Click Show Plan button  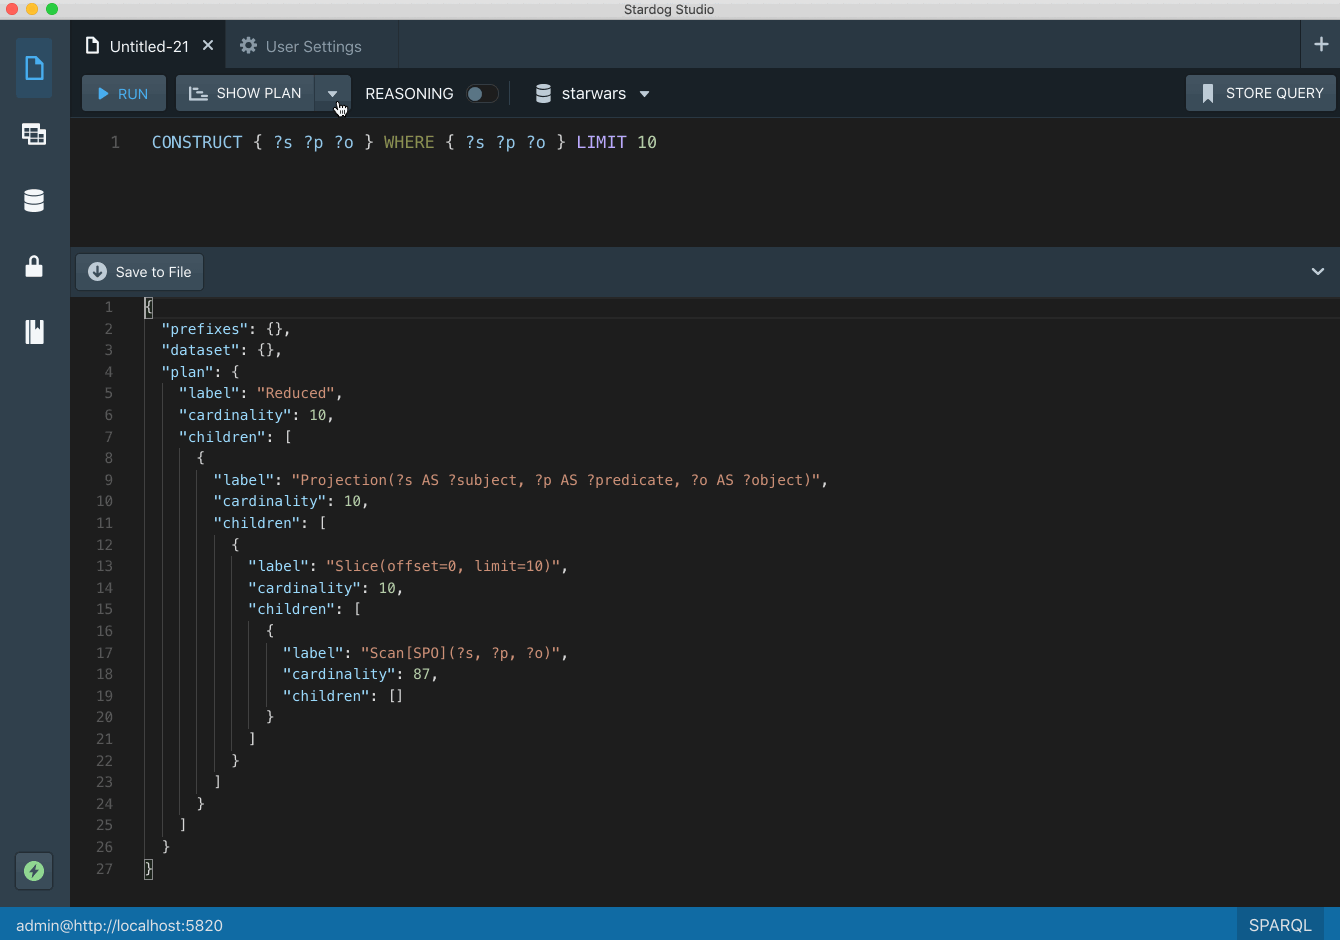click(x=246, y=94)
